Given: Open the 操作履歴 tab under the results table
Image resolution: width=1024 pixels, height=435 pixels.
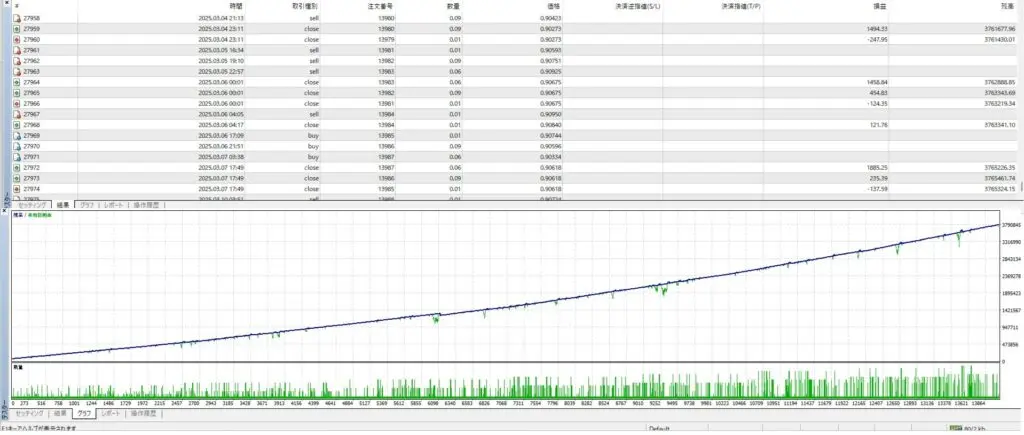Looking at the screenshot, I should click(x=146, y=204).
